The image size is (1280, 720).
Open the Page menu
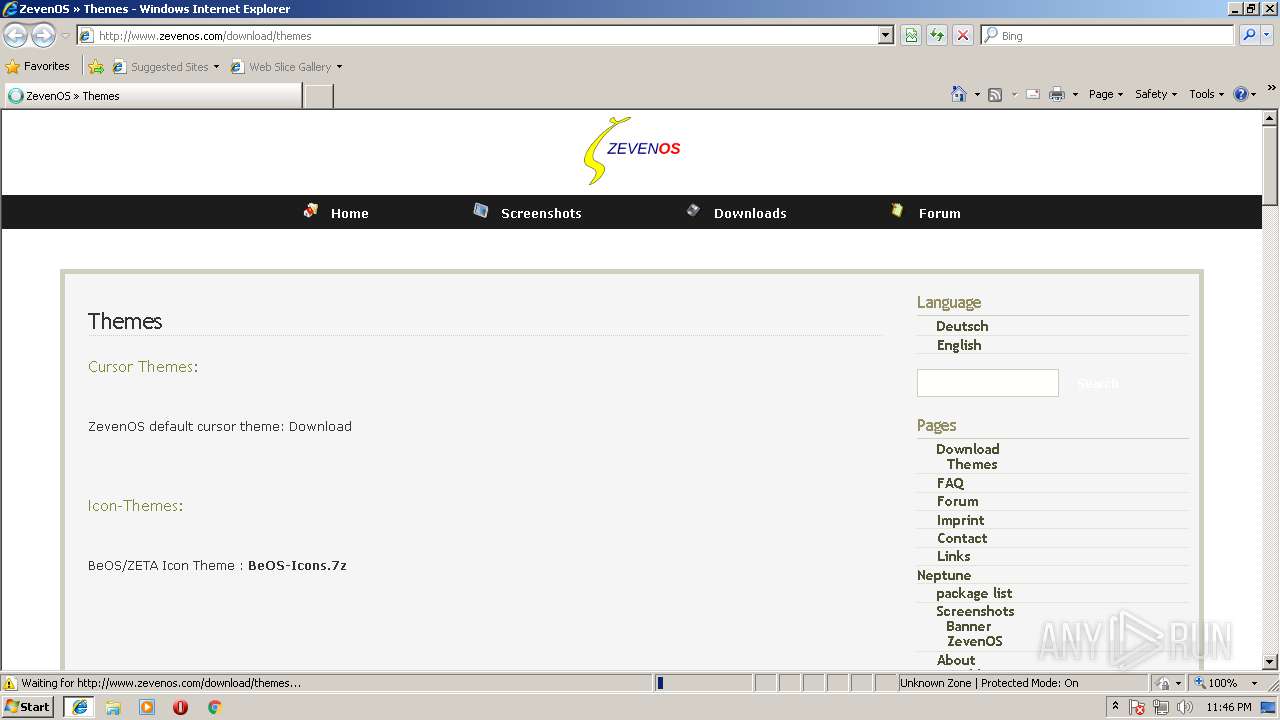[1105, 94]
